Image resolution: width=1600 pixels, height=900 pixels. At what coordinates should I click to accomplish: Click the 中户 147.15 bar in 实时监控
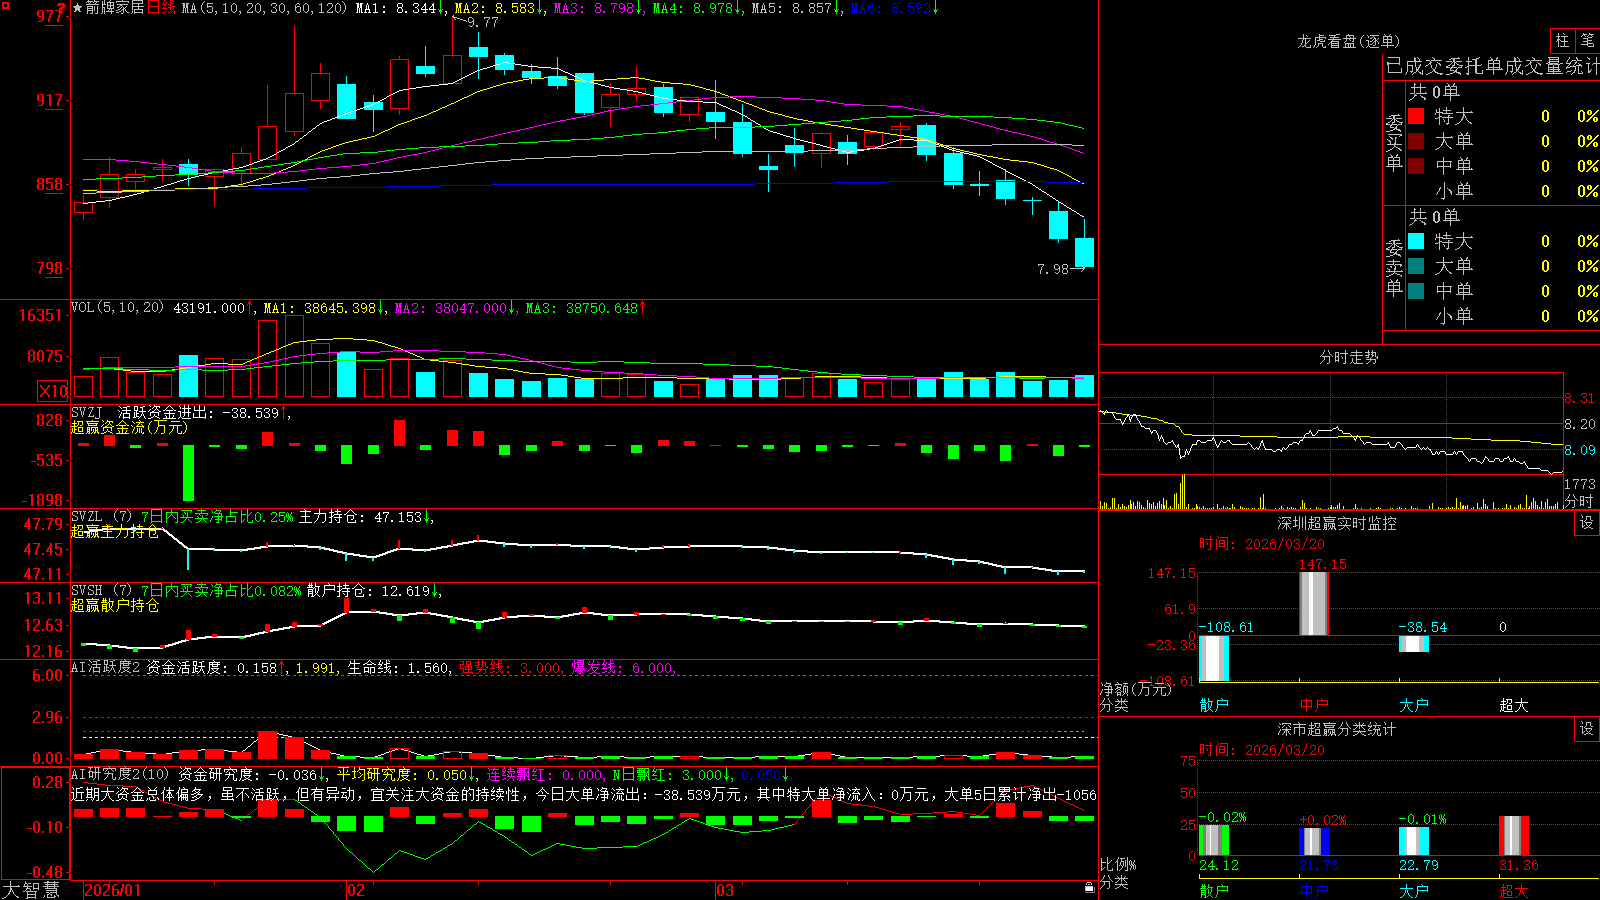[x=1314, y=603]
